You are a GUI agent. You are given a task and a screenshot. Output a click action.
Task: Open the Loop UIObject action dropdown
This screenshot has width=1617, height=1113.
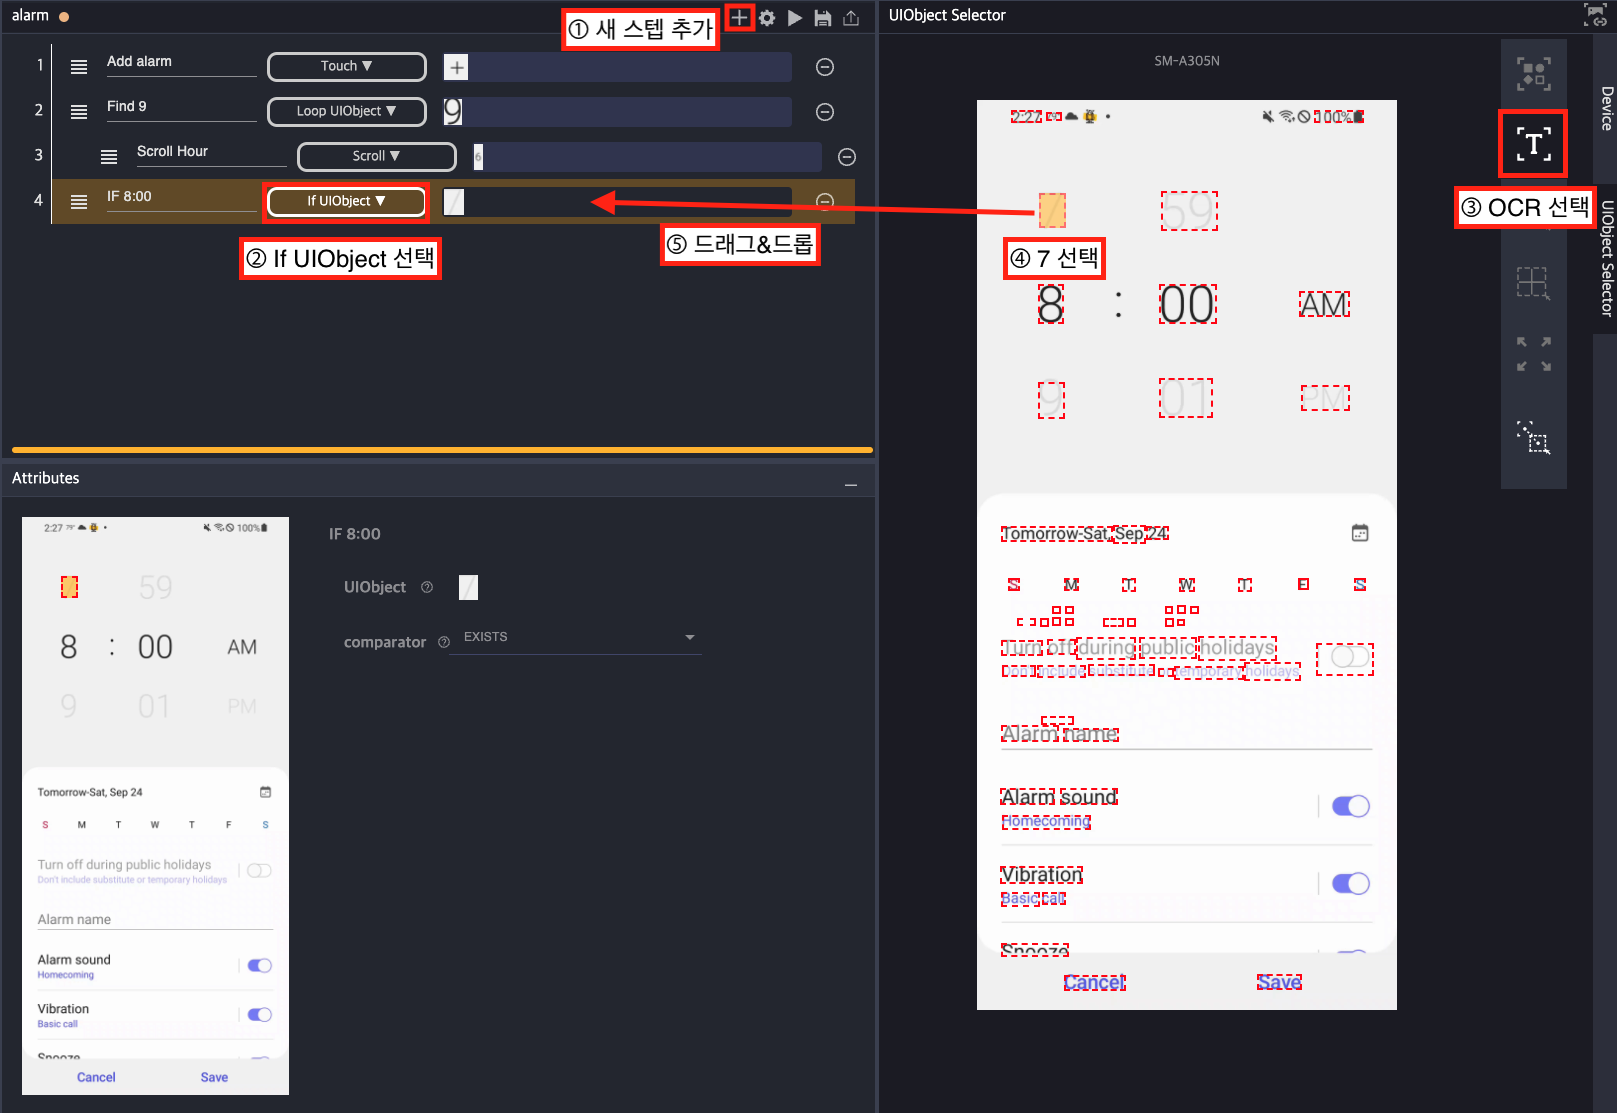click(x=347, y=111)
